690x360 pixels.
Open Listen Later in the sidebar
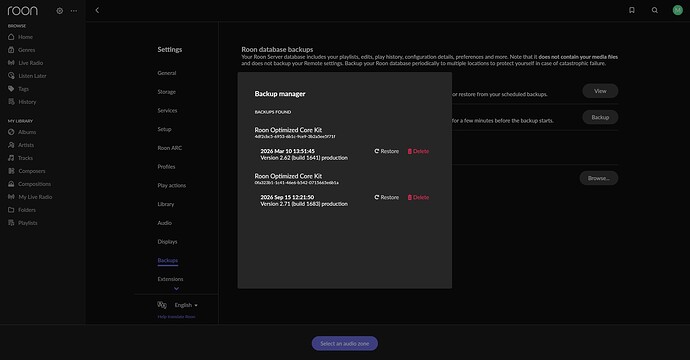click(x=27, y=76)
